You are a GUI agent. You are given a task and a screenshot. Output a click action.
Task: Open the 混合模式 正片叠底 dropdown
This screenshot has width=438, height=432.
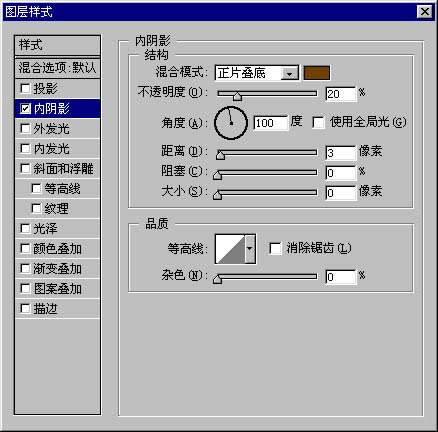(x=257, y=73)
